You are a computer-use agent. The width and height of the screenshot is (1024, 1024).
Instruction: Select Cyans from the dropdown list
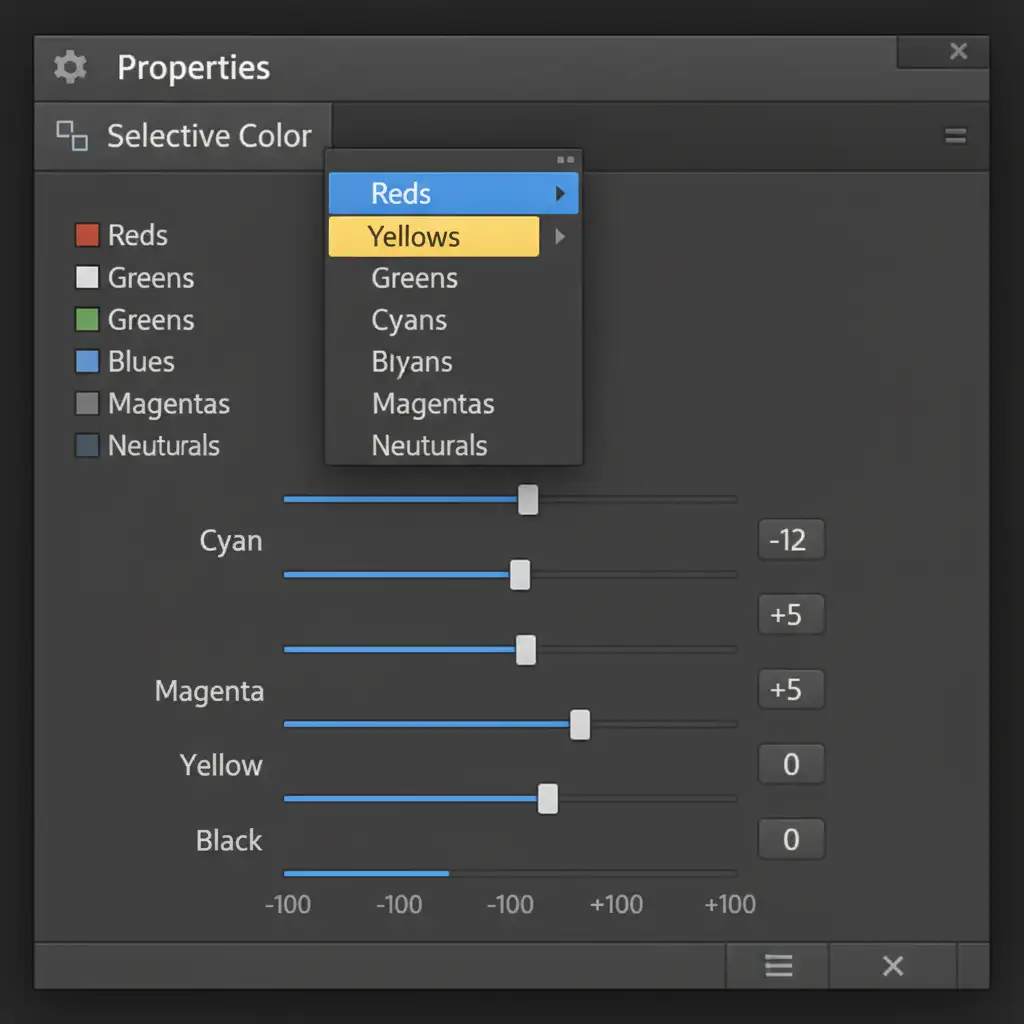[409, 320]
